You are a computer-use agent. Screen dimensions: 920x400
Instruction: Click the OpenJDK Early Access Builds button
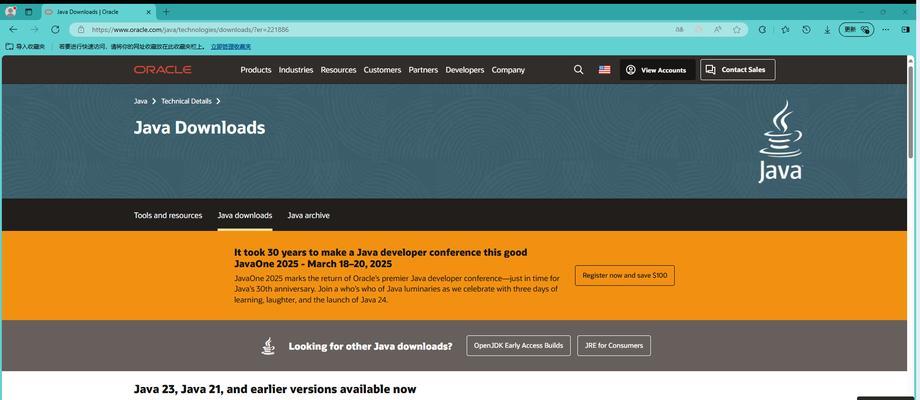tap(518, 345)
